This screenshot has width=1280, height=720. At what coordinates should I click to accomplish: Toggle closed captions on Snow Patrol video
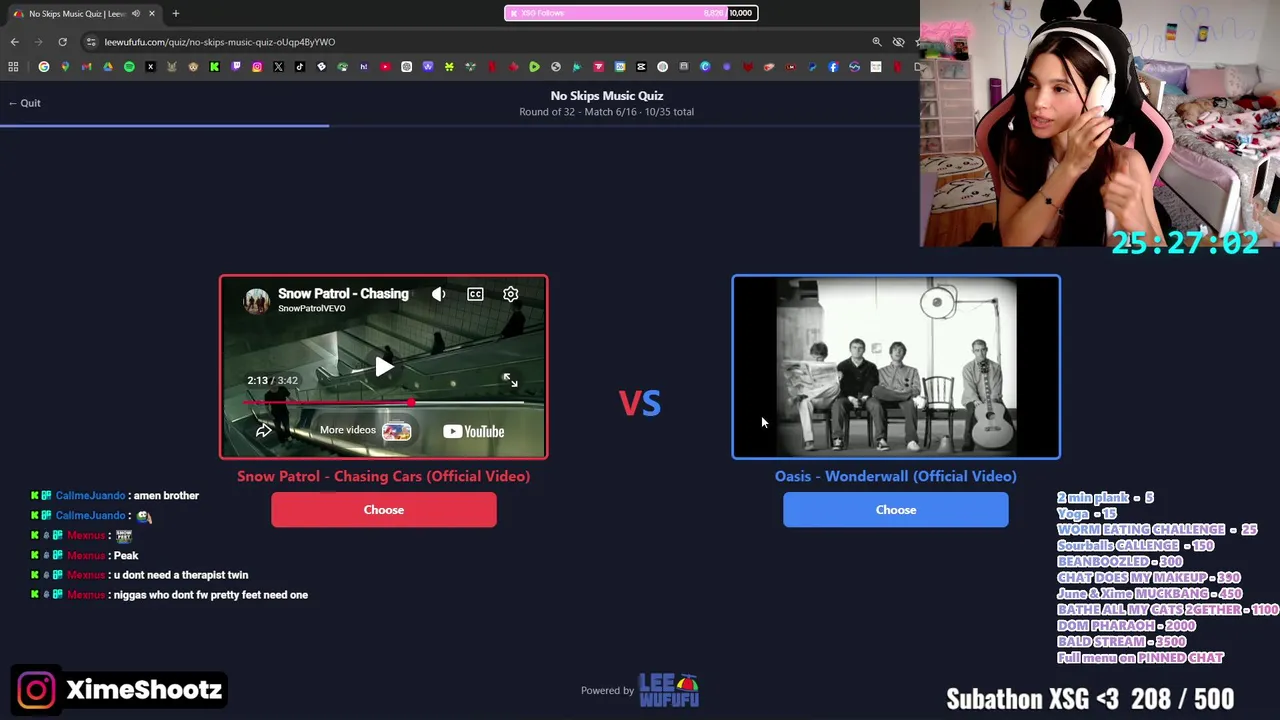coord(475,294)
